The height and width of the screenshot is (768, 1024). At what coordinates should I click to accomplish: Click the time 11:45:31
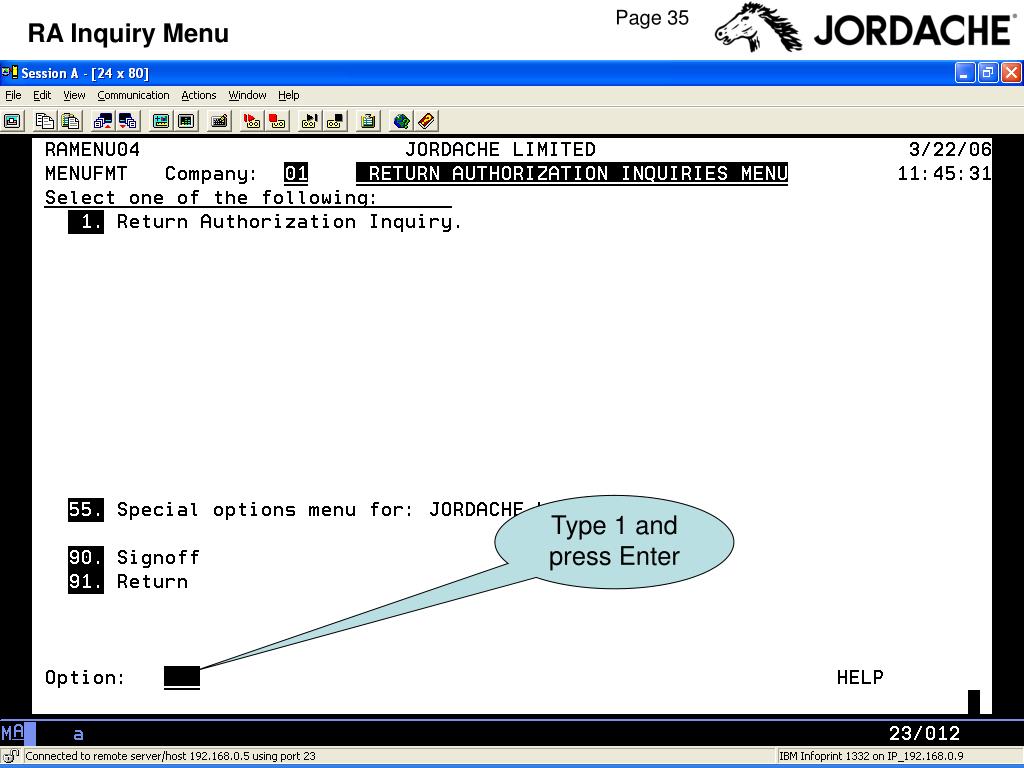[944, 174]
